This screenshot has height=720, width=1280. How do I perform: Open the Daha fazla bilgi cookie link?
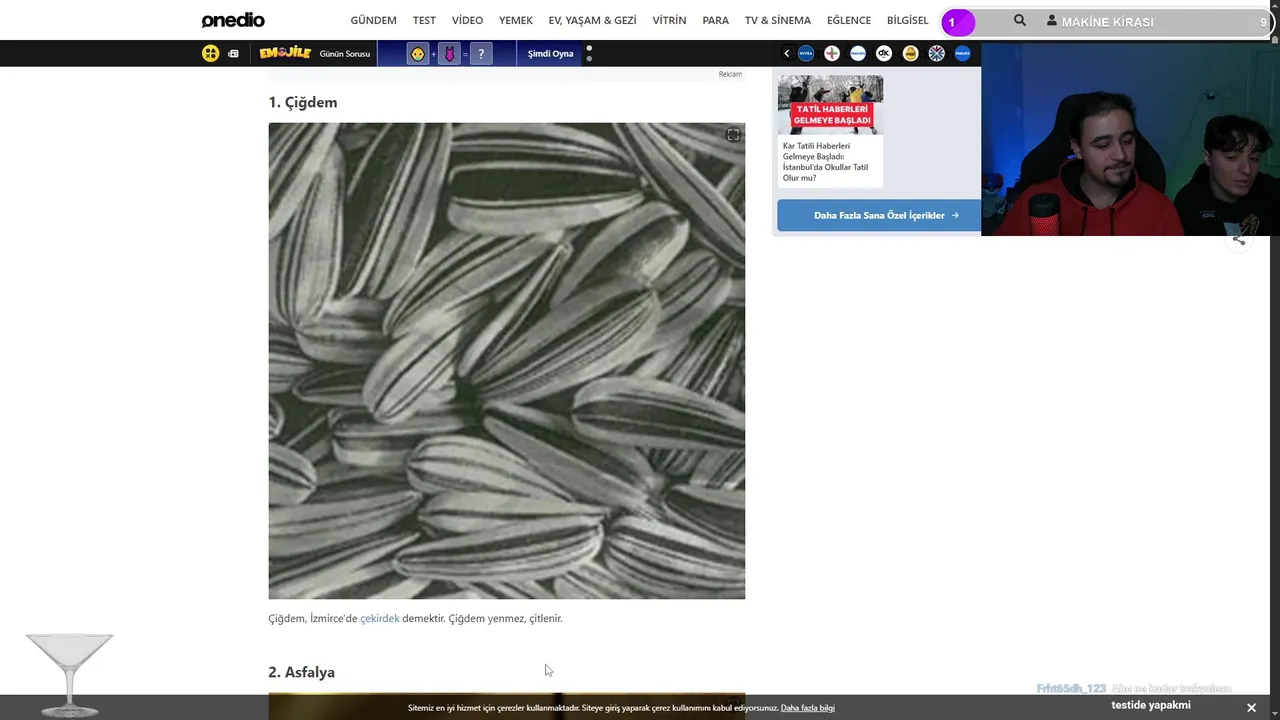(x=808, y=708)
